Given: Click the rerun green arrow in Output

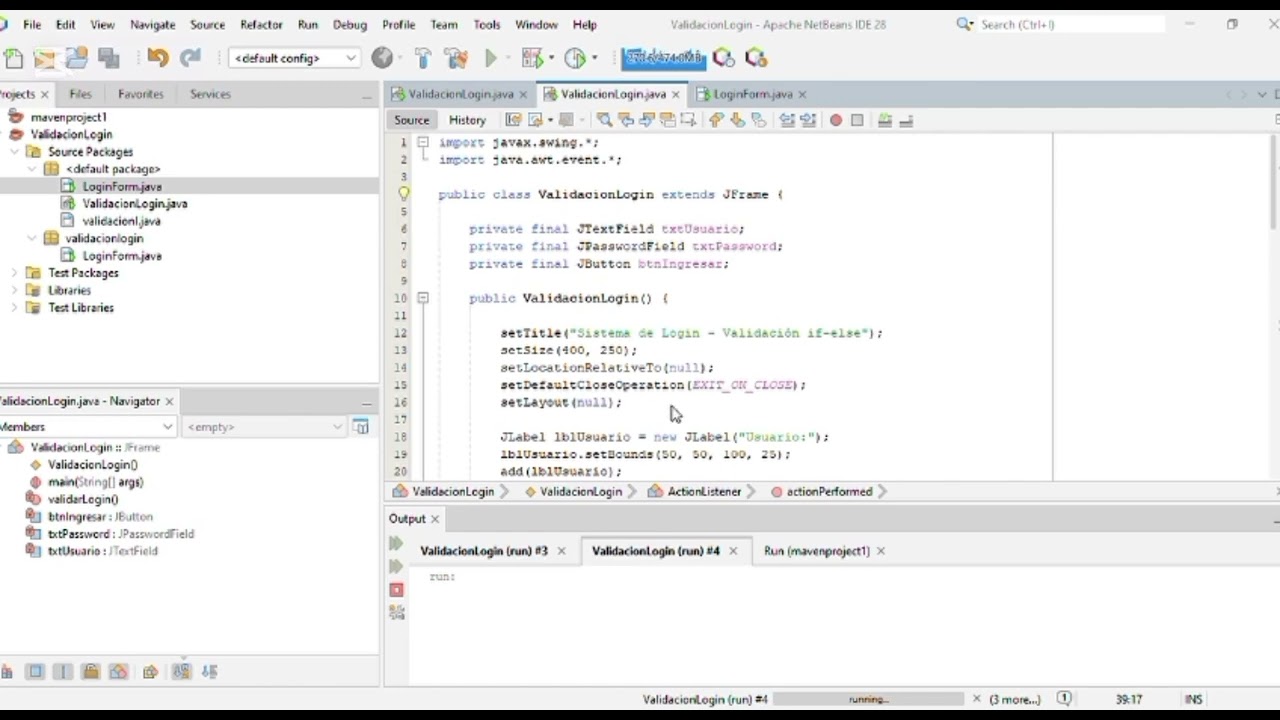Looking at the screenshot, I should 396,544.
